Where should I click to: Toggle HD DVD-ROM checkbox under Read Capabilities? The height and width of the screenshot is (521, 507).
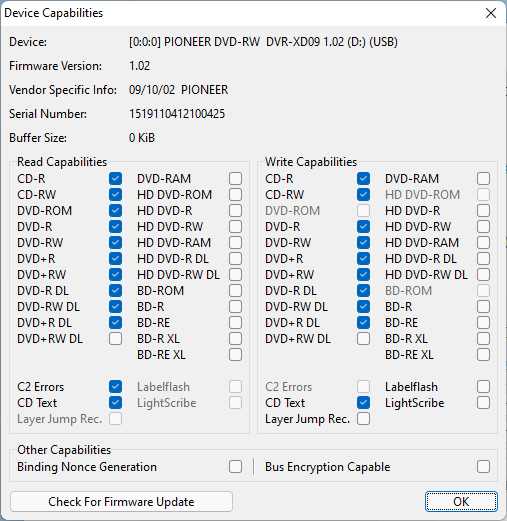235,195
